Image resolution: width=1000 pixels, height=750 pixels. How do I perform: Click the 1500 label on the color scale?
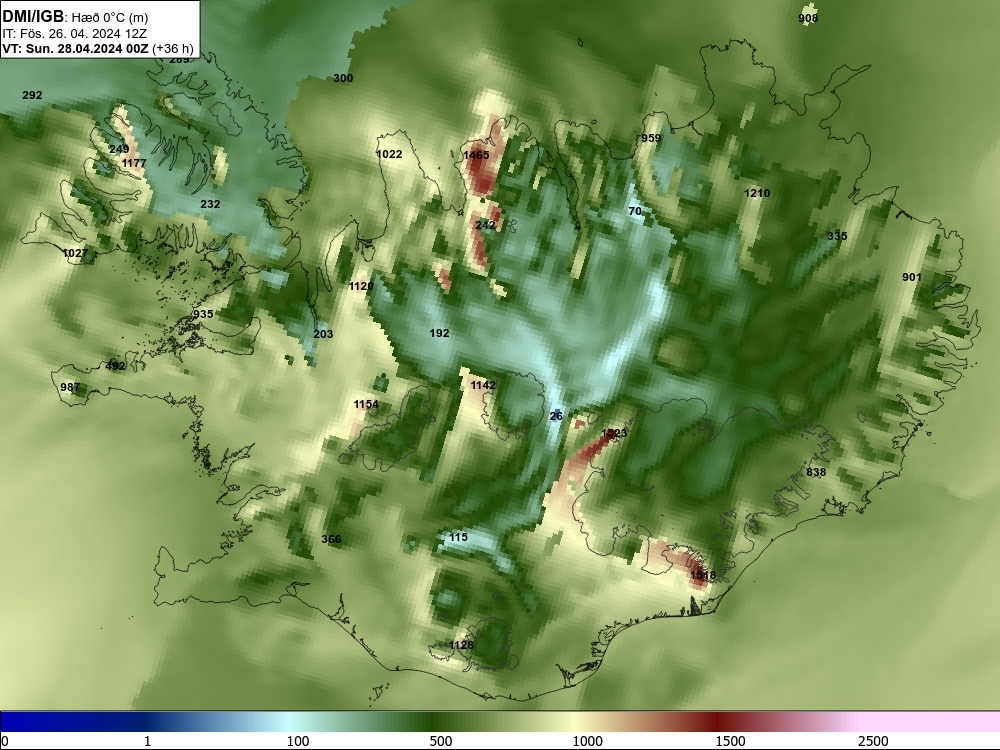coord(730,741)
